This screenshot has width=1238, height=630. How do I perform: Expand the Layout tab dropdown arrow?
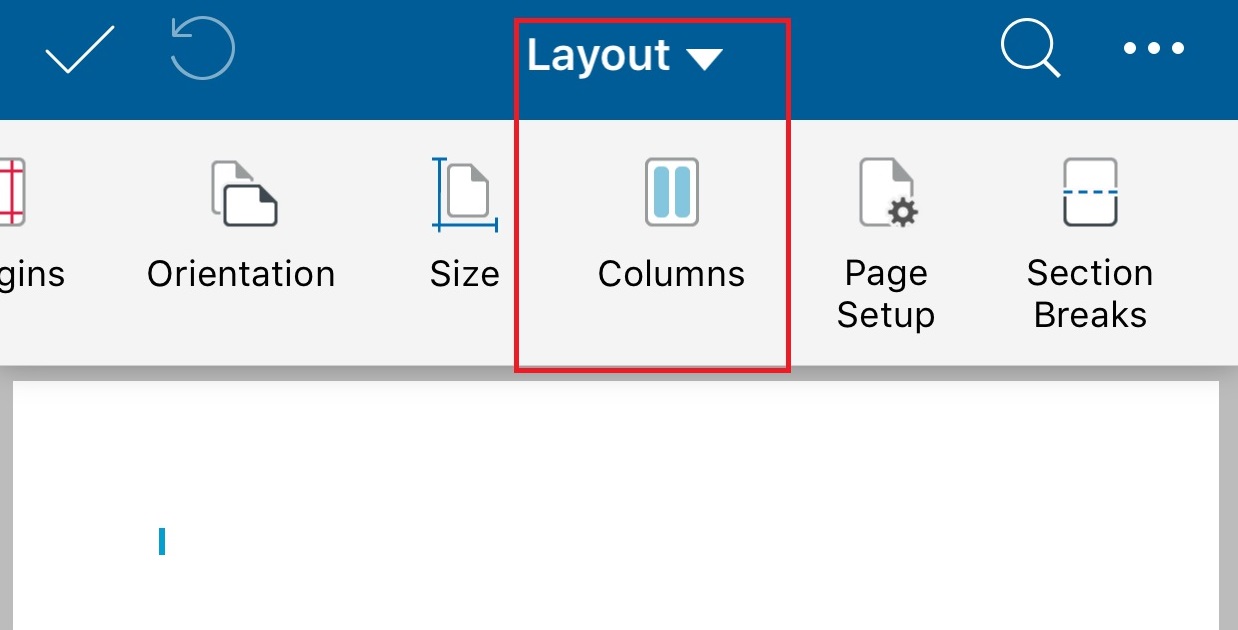(704, 60)
